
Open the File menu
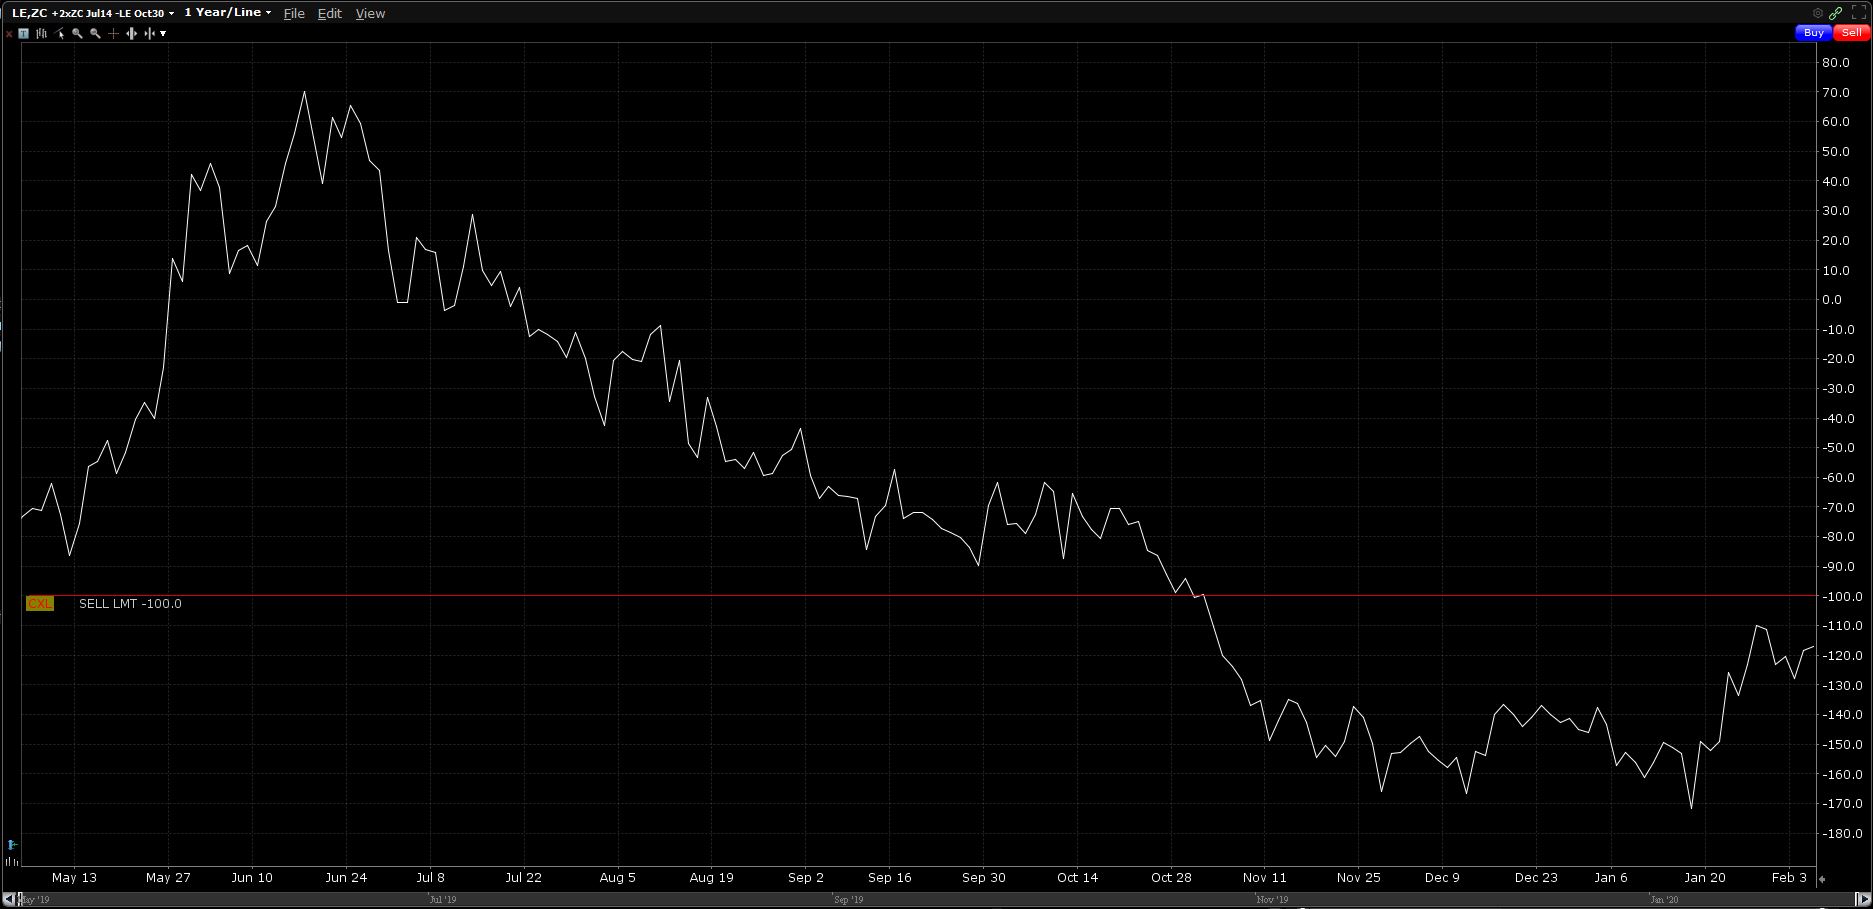pos(294,13)
